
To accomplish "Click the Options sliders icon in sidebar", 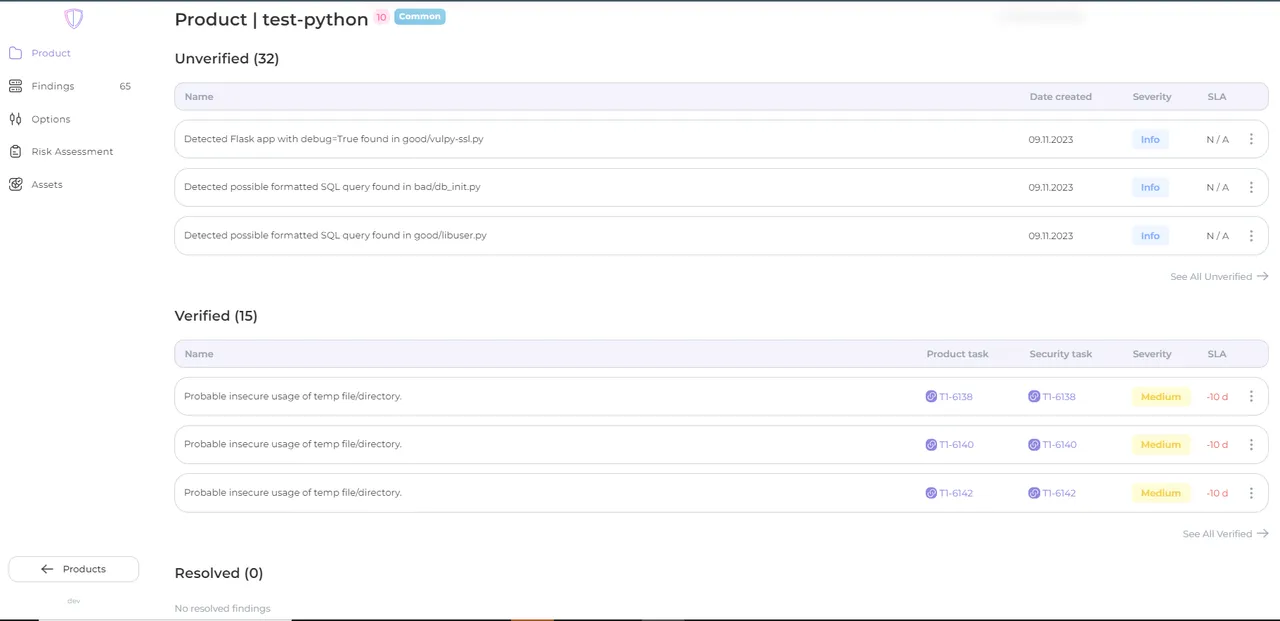I will [x=14, y=118].
